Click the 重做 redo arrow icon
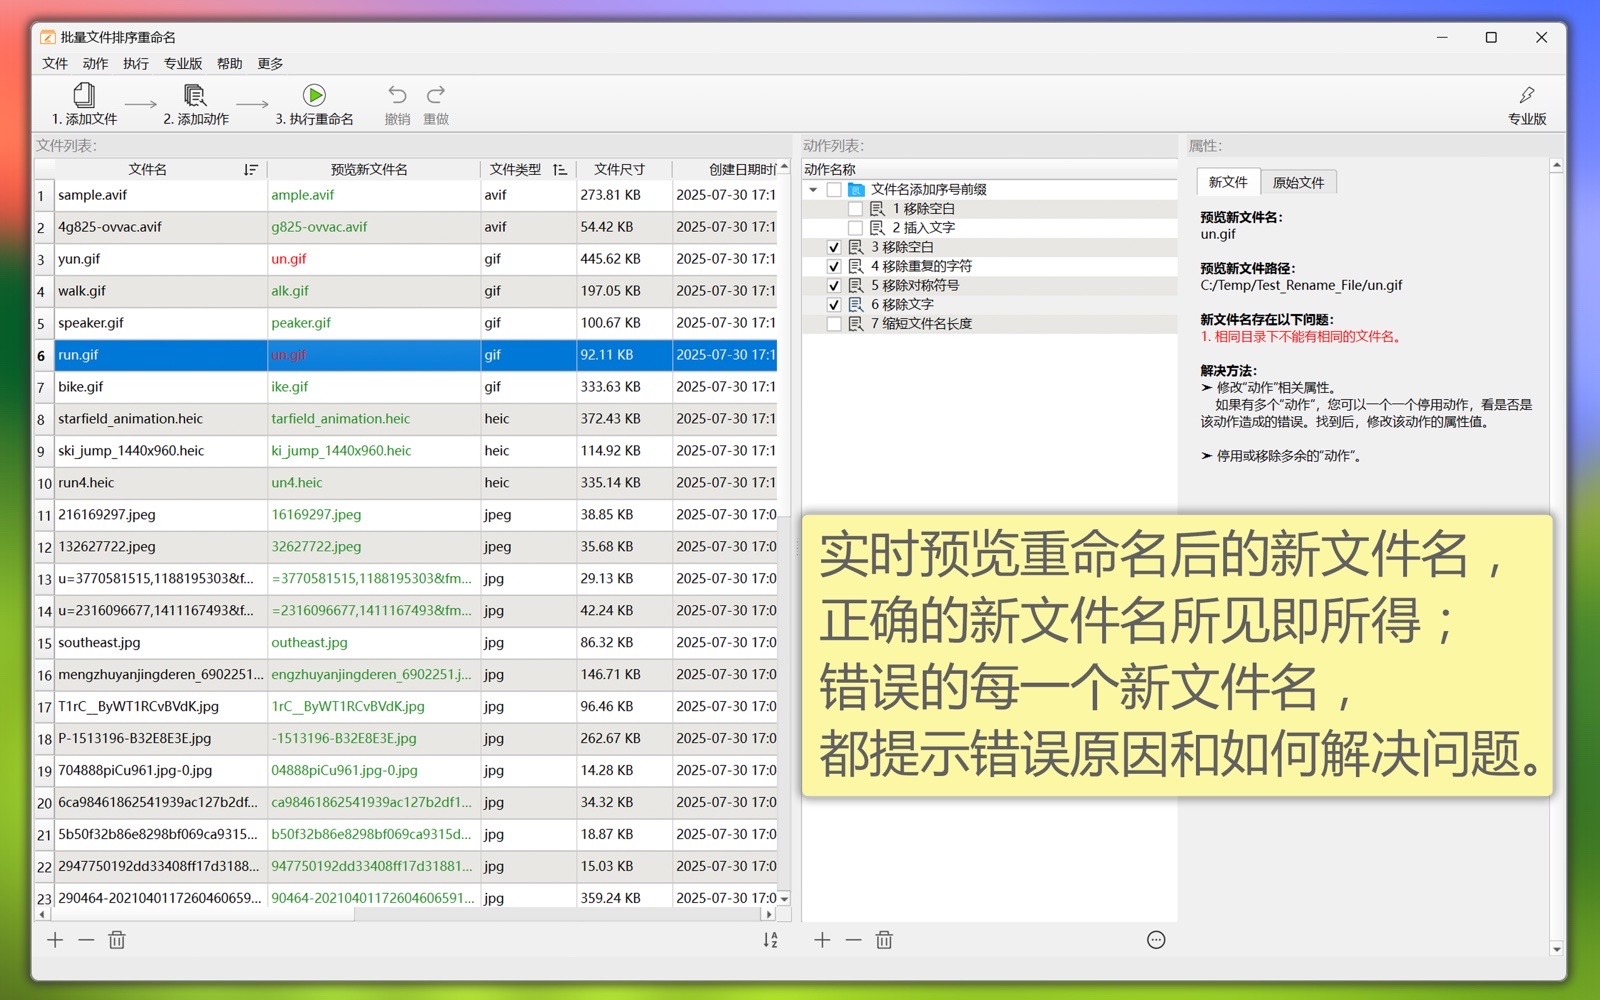This screenshot has height=1000, width=1600. [435, 95]
